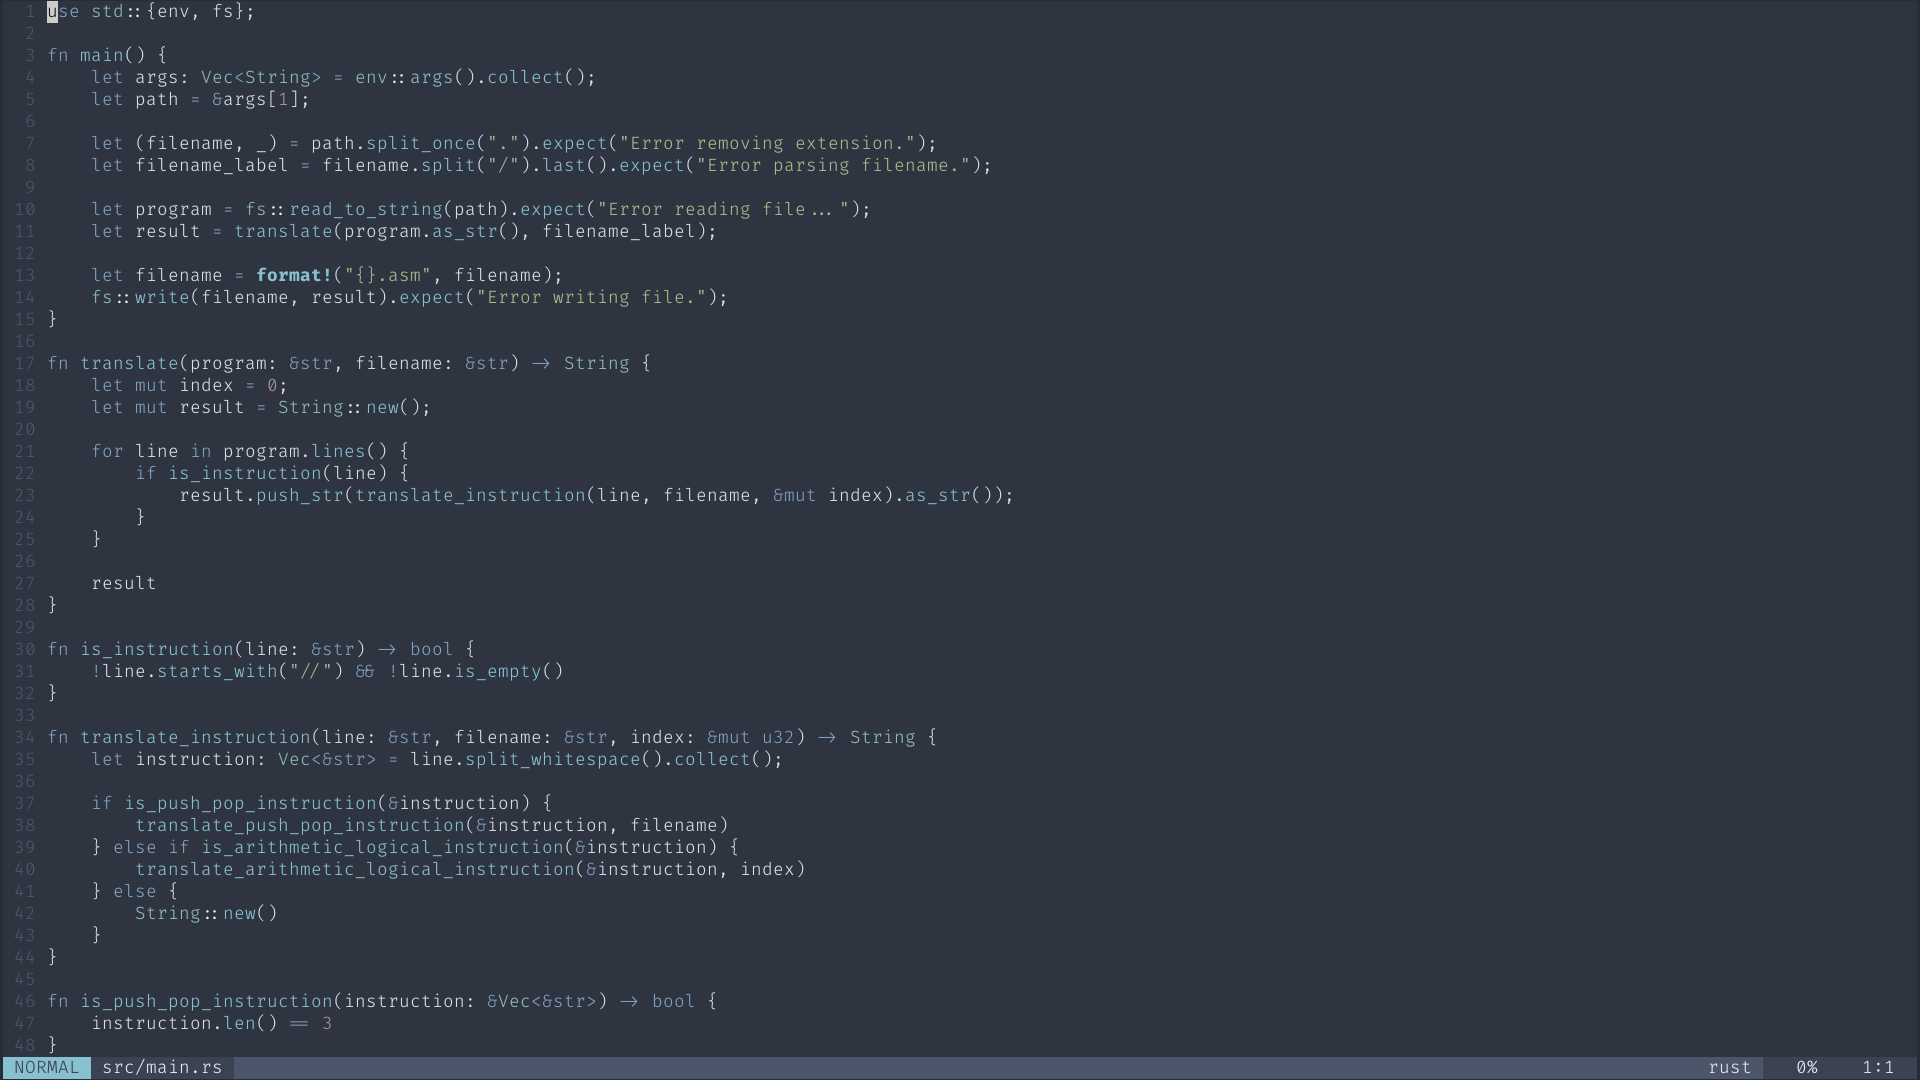Click 'env::args()' on line 4
The image size is (1920, 1080).
coord(415,77)
